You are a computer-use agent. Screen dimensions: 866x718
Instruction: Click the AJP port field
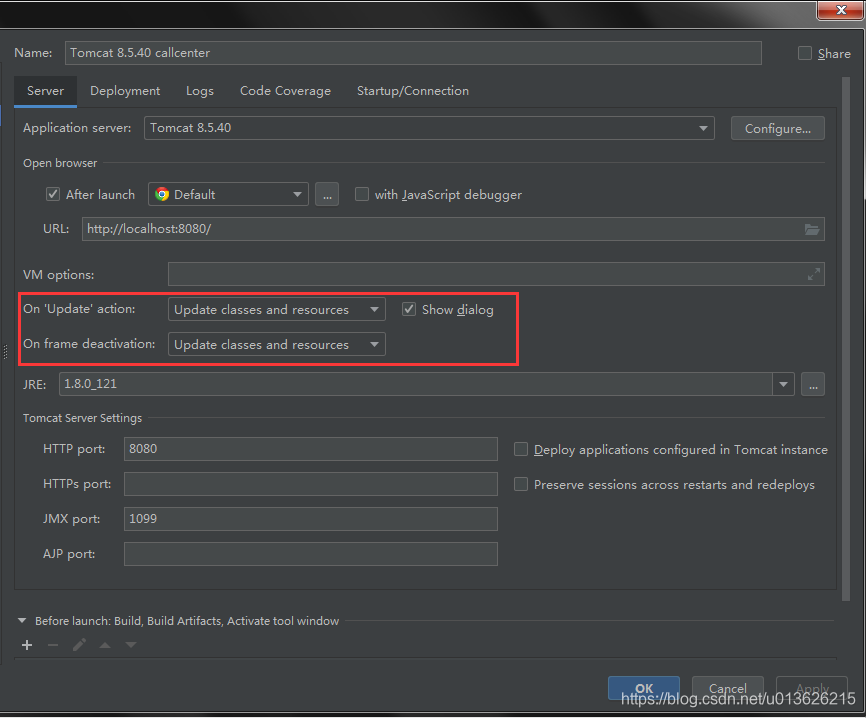click(x=310, y=554)
